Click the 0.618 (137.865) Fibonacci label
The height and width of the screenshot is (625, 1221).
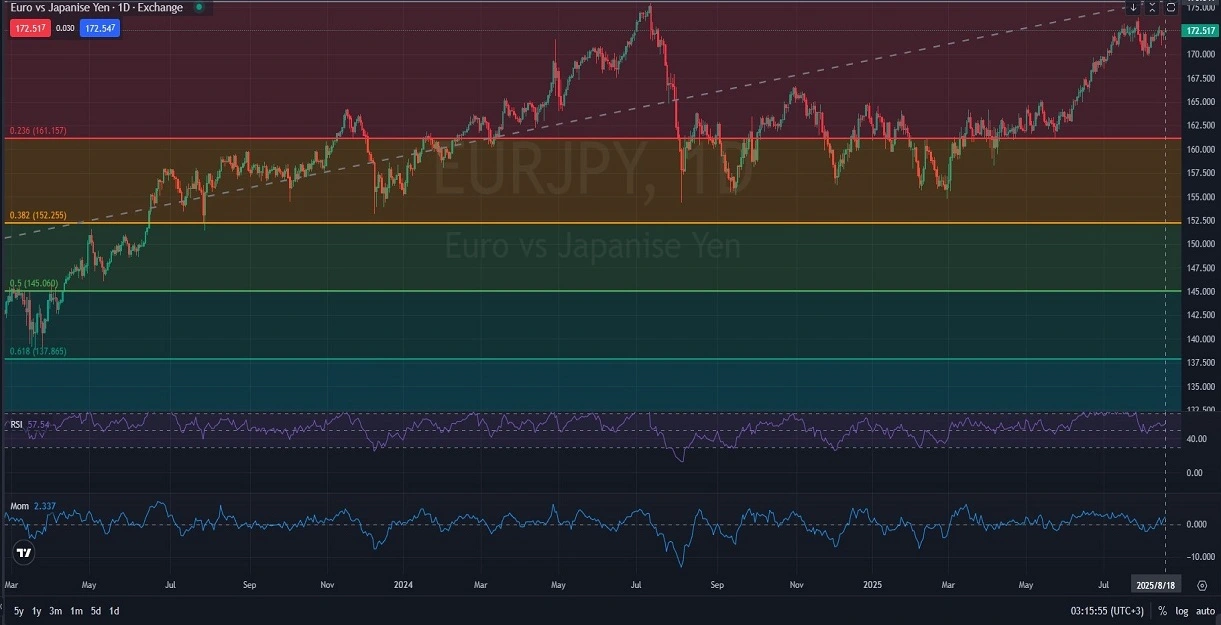pos(37,352)
